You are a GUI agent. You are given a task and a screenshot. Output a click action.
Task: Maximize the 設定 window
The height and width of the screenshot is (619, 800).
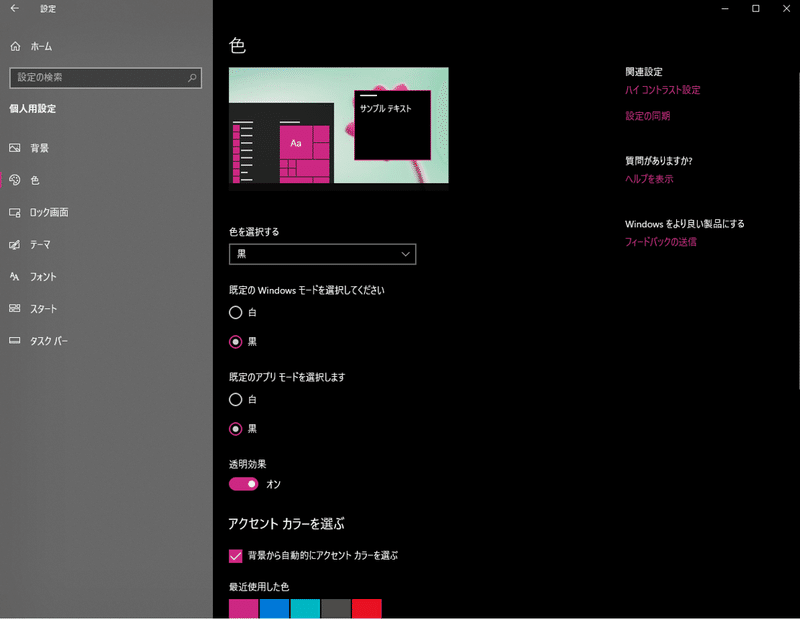tap(756, 8)
